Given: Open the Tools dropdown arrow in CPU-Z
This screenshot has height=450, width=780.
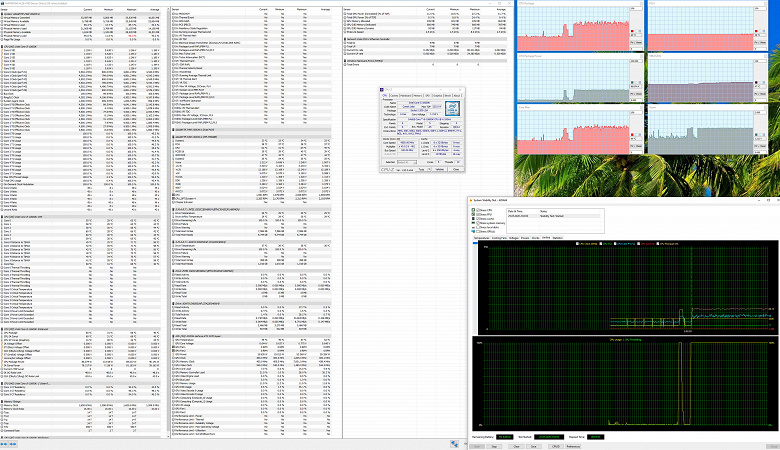Looking at the screenshot, I should click(429, 170).
